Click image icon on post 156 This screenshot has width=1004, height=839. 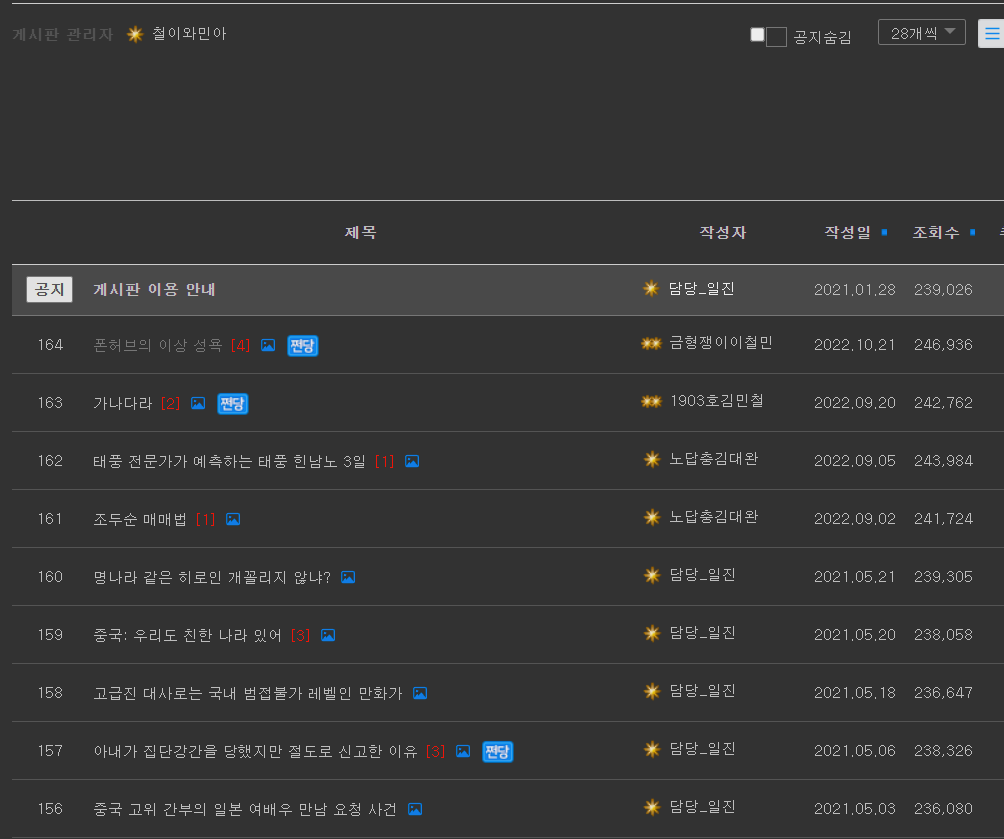pos(415,809)
